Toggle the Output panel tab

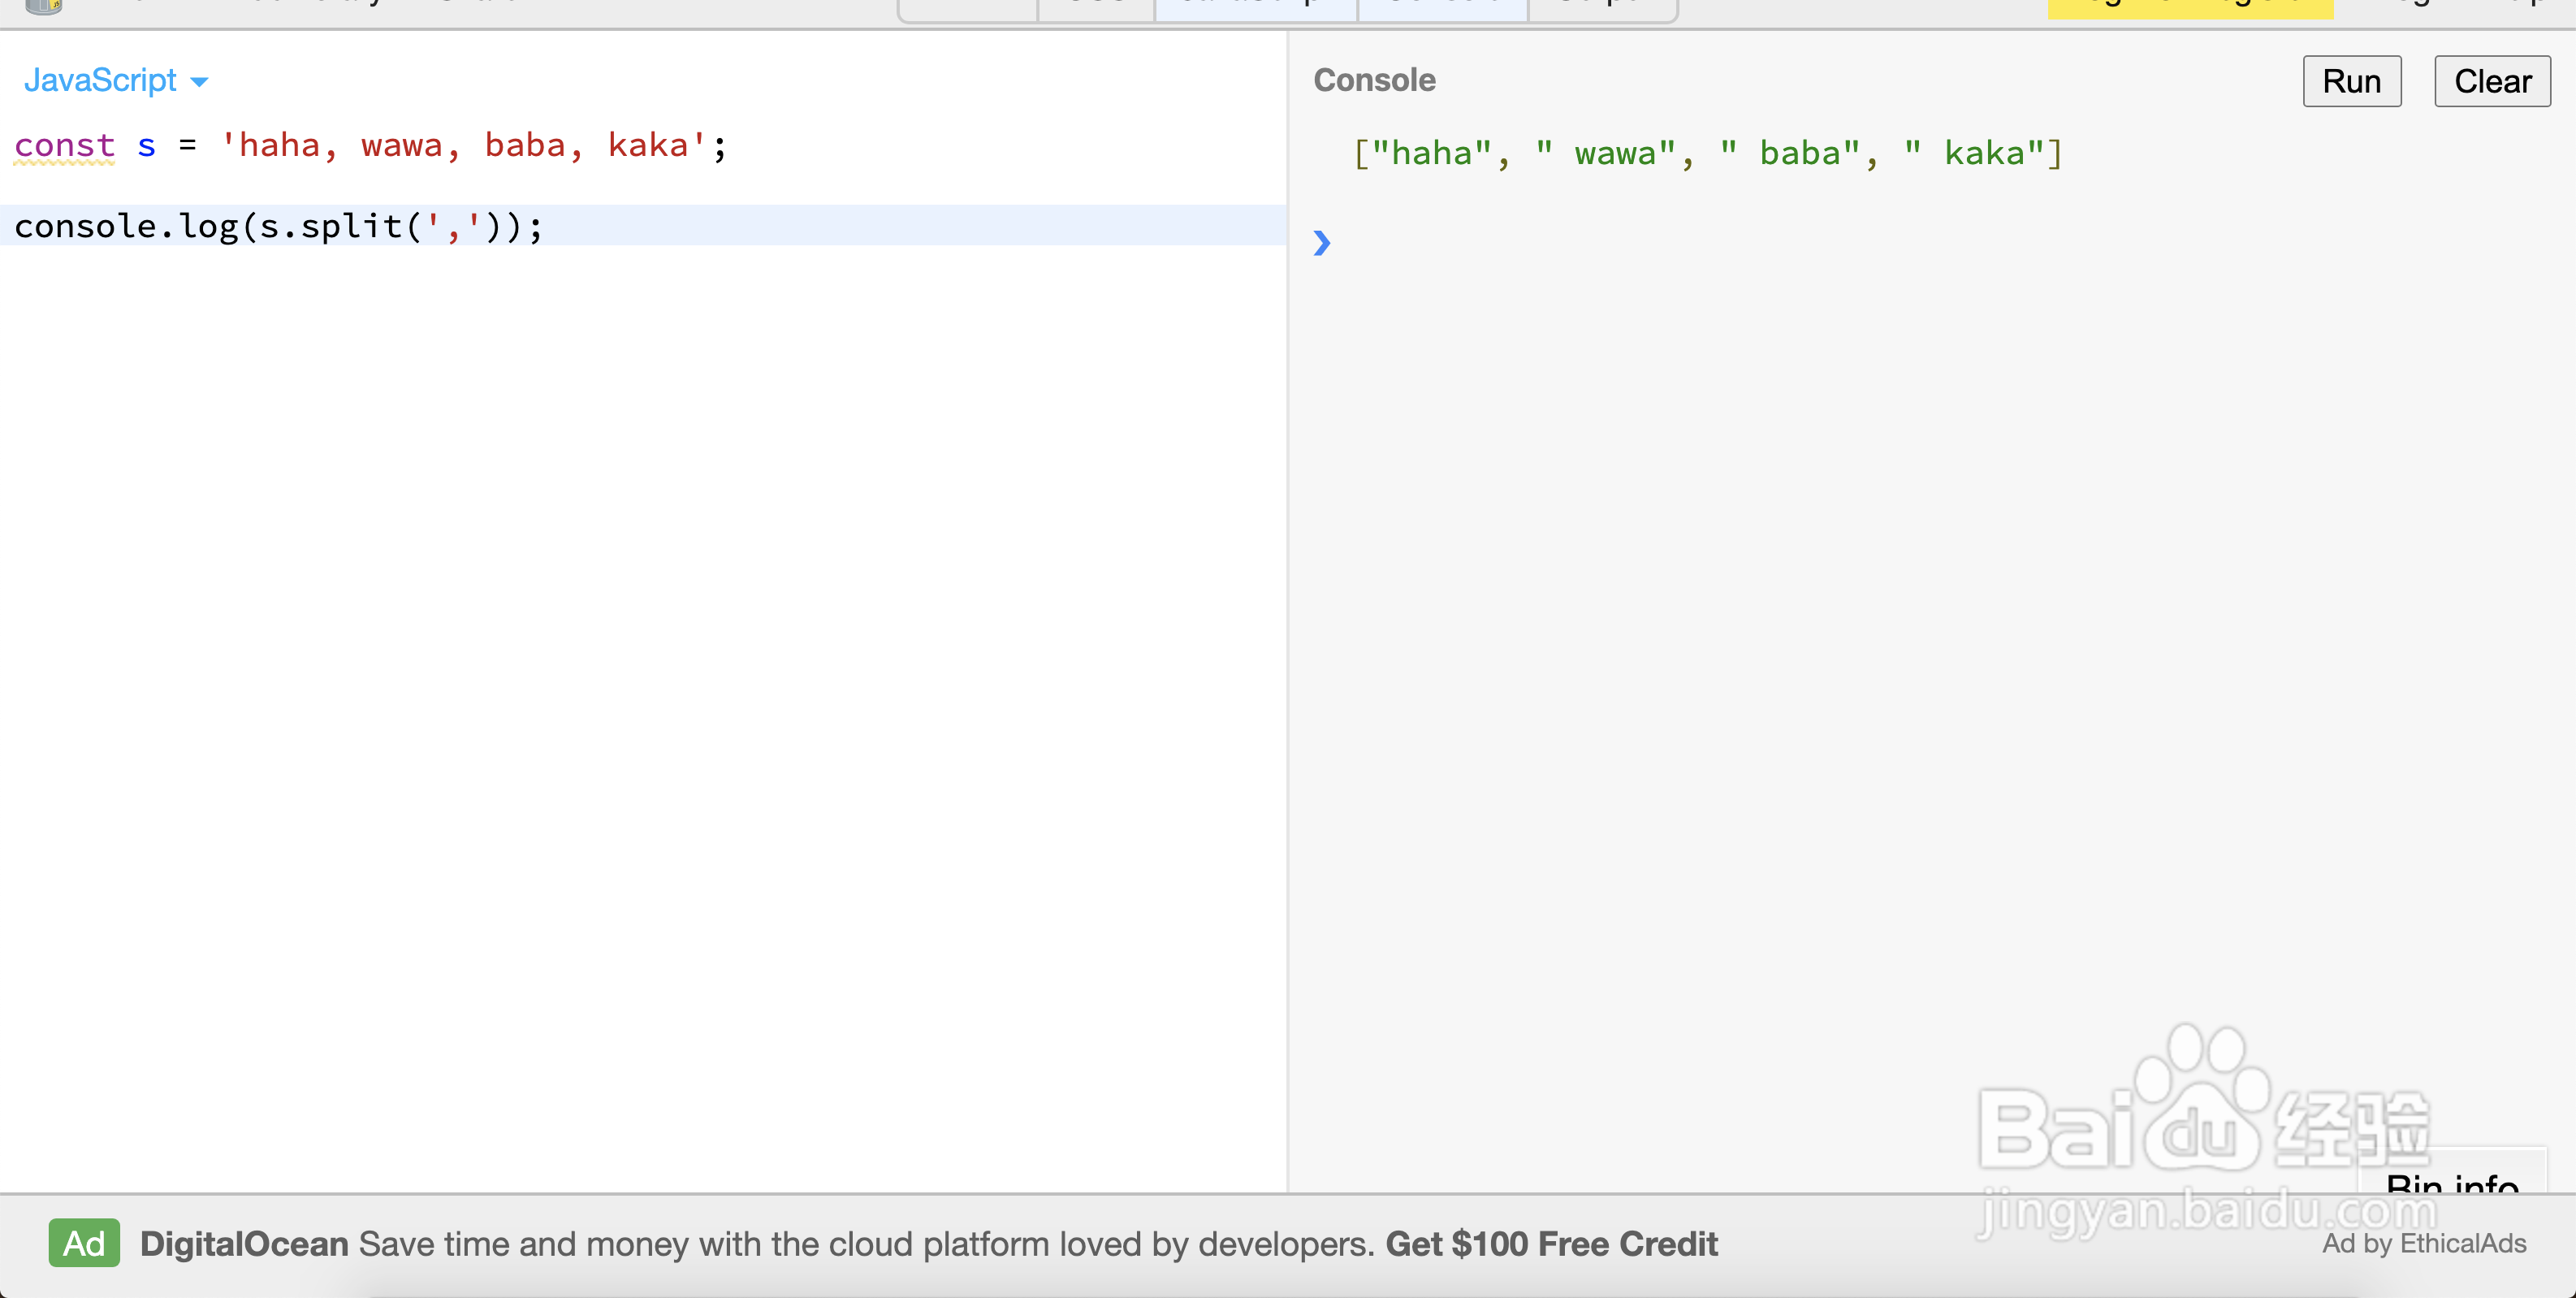coord(1602,8)
